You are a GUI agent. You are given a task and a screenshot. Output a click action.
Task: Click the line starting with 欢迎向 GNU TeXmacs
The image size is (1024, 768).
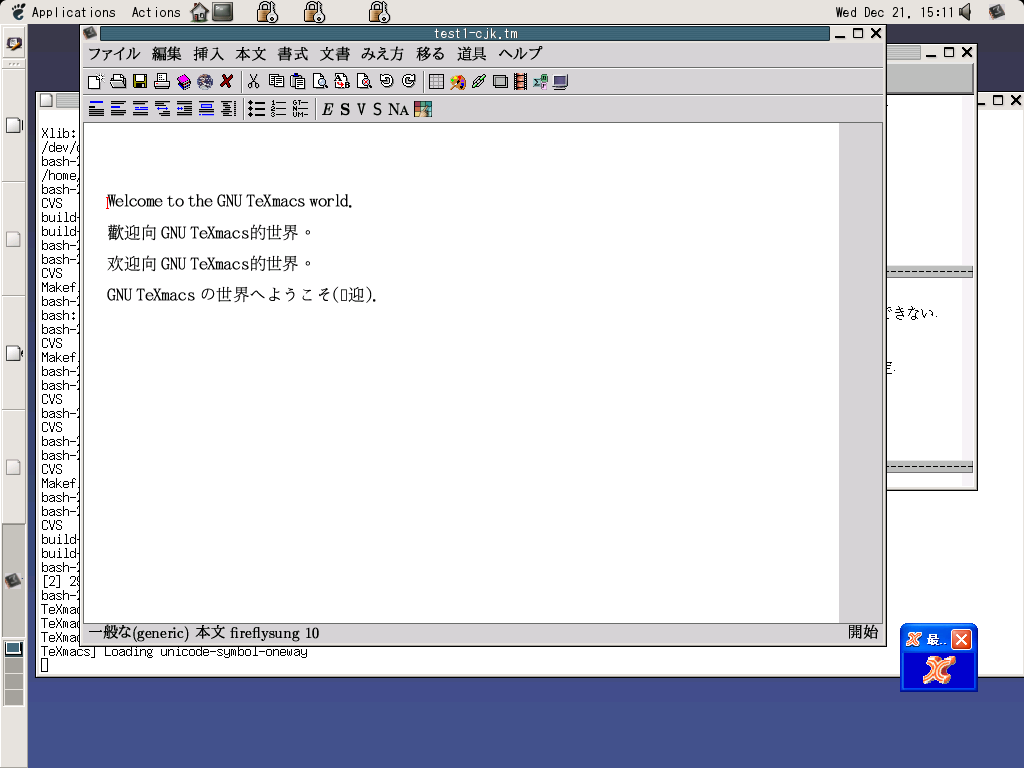point(210,264)
